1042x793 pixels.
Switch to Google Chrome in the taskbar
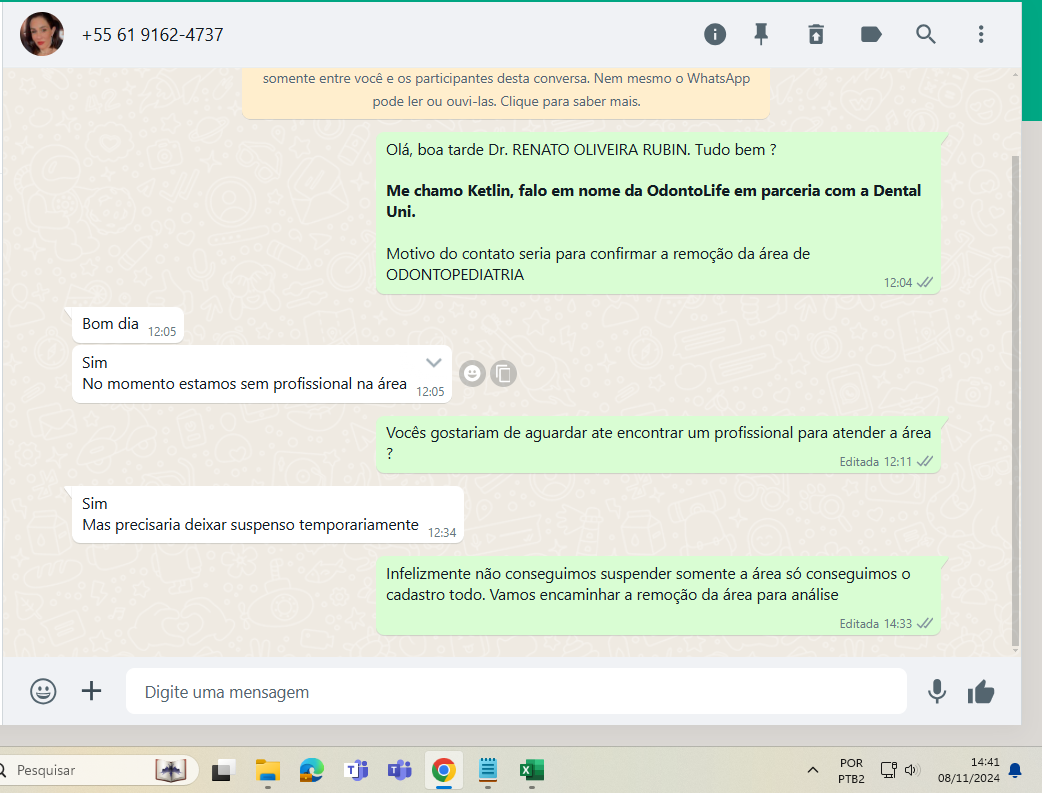pos(444,770)
